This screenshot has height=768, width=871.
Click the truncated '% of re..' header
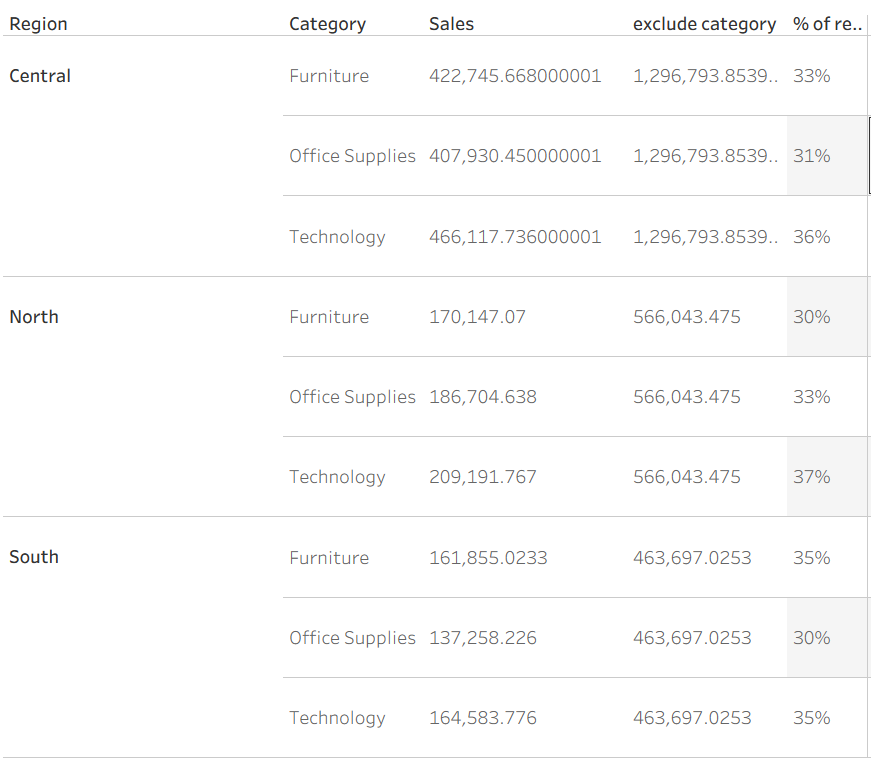tap(827, 24)
